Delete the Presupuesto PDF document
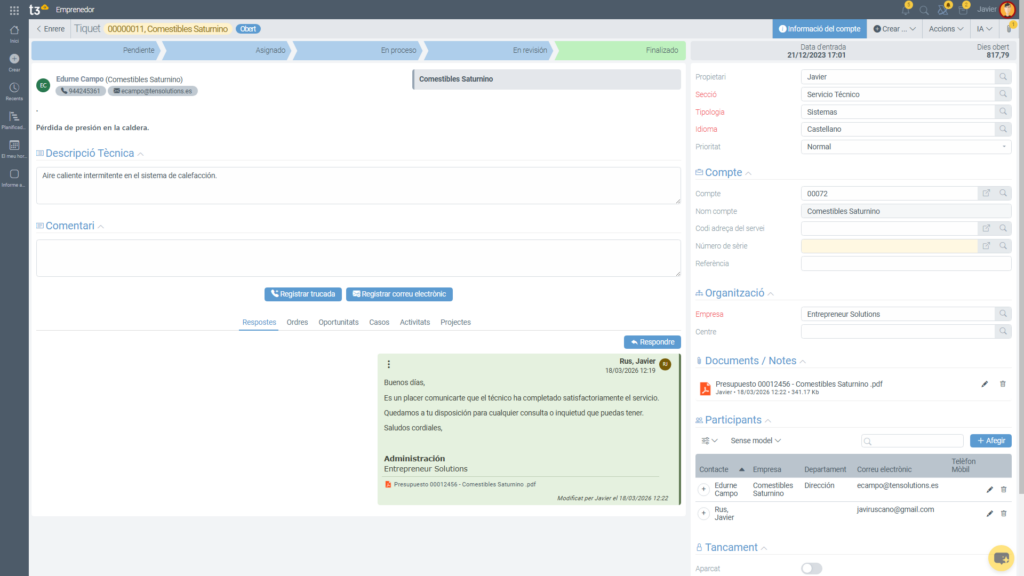This screenshot has height=576, width=1024. coord(1003,384)
